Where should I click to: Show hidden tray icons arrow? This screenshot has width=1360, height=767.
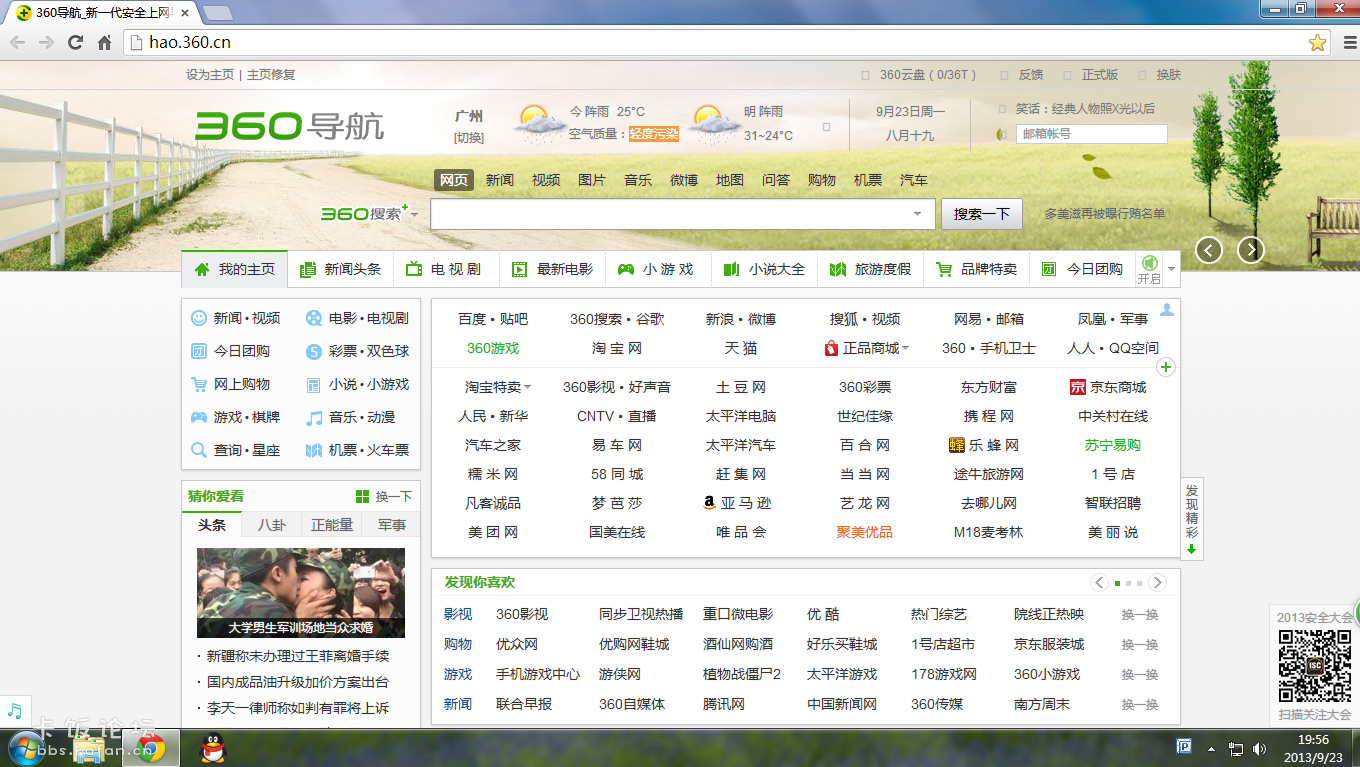click(1213, 748)
